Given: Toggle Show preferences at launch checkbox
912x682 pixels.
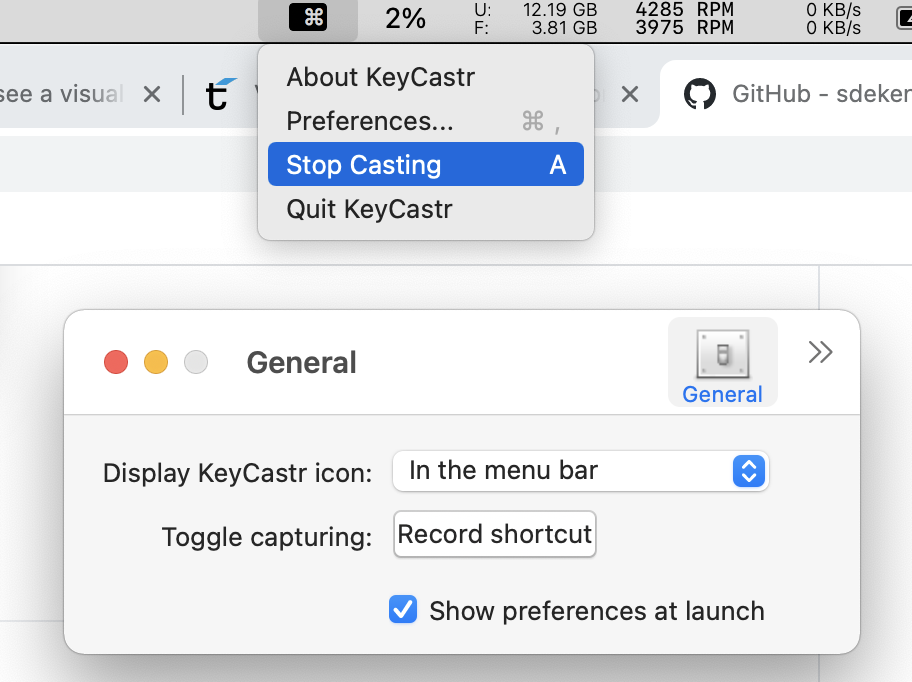Looking at the screenshot, I should coord(402,609).
